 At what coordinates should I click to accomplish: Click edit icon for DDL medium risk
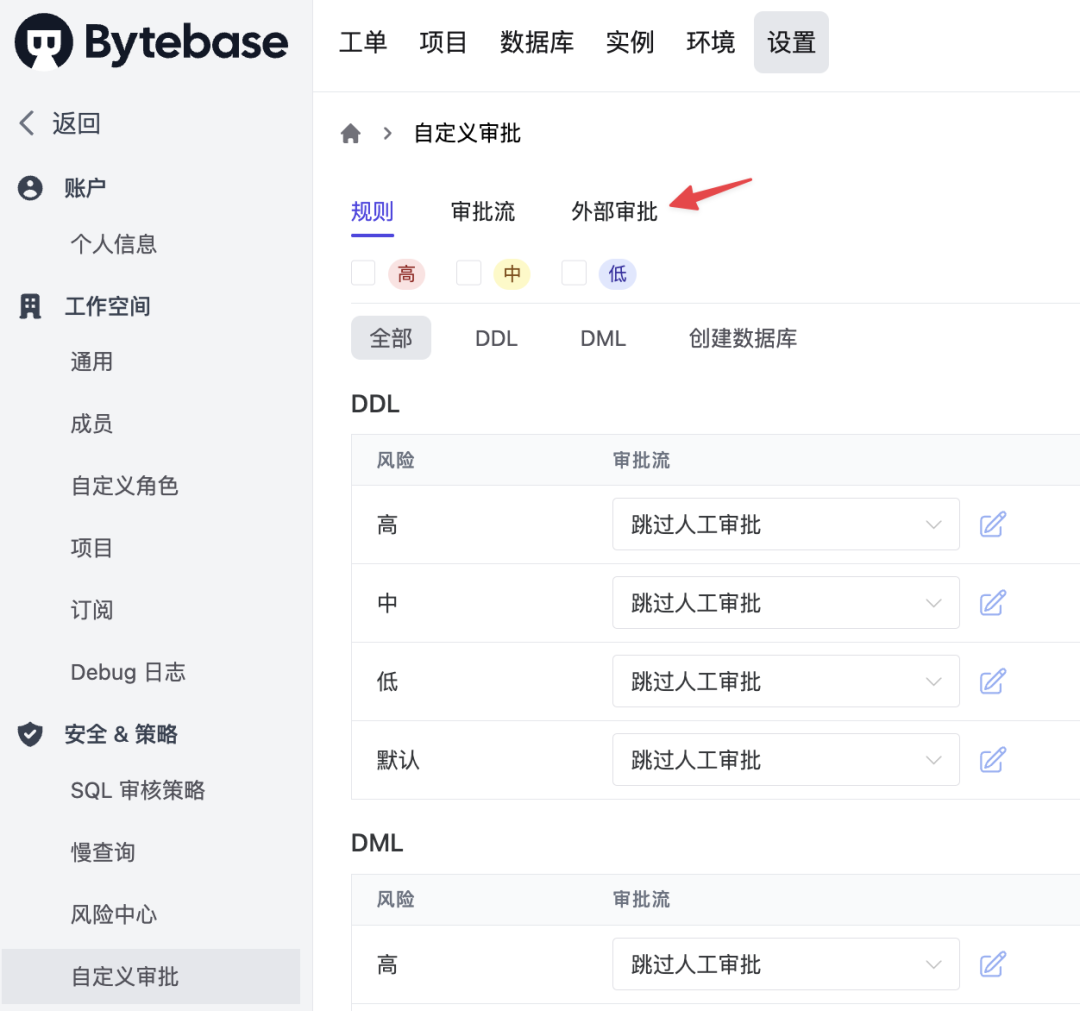(x=992, y=603)
